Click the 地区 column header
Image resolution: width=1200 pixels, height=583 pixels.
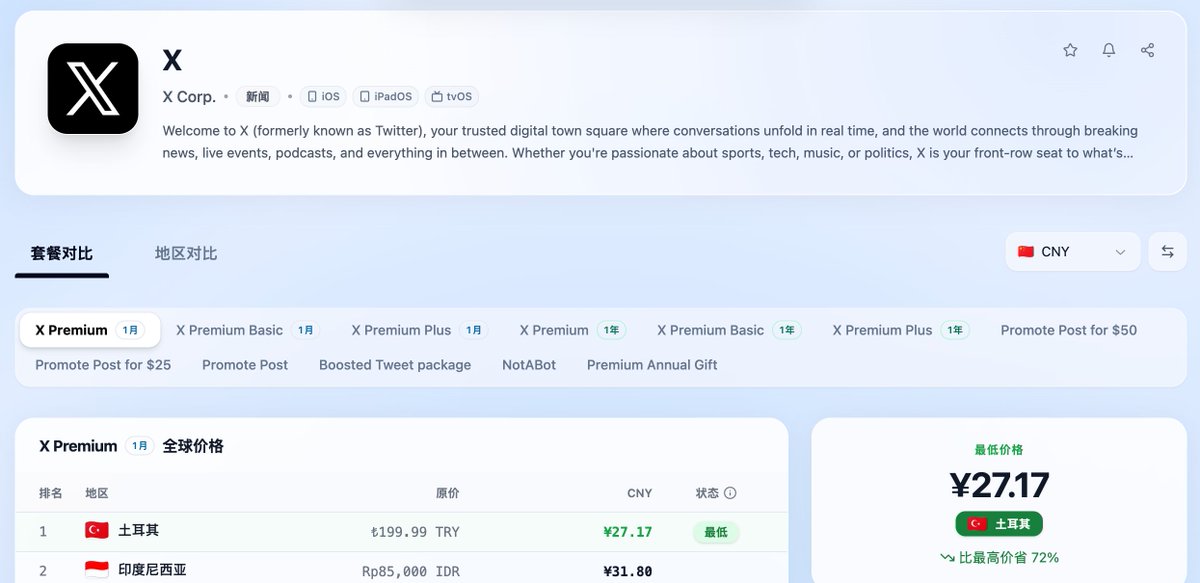click(x=97, y=493)
